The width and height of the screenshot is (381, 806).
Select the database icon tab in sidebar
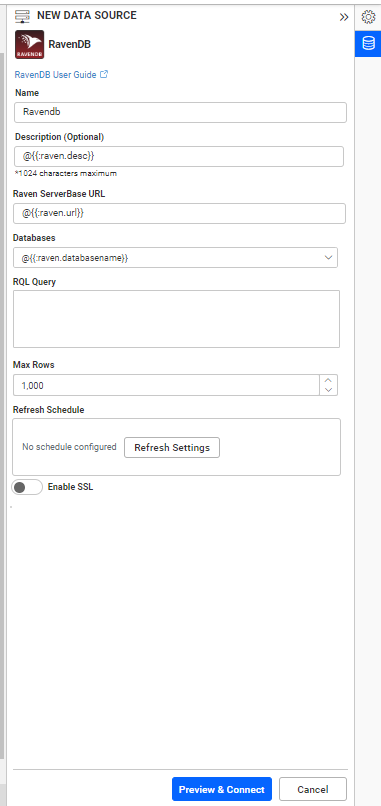click(x=368, y=43)
